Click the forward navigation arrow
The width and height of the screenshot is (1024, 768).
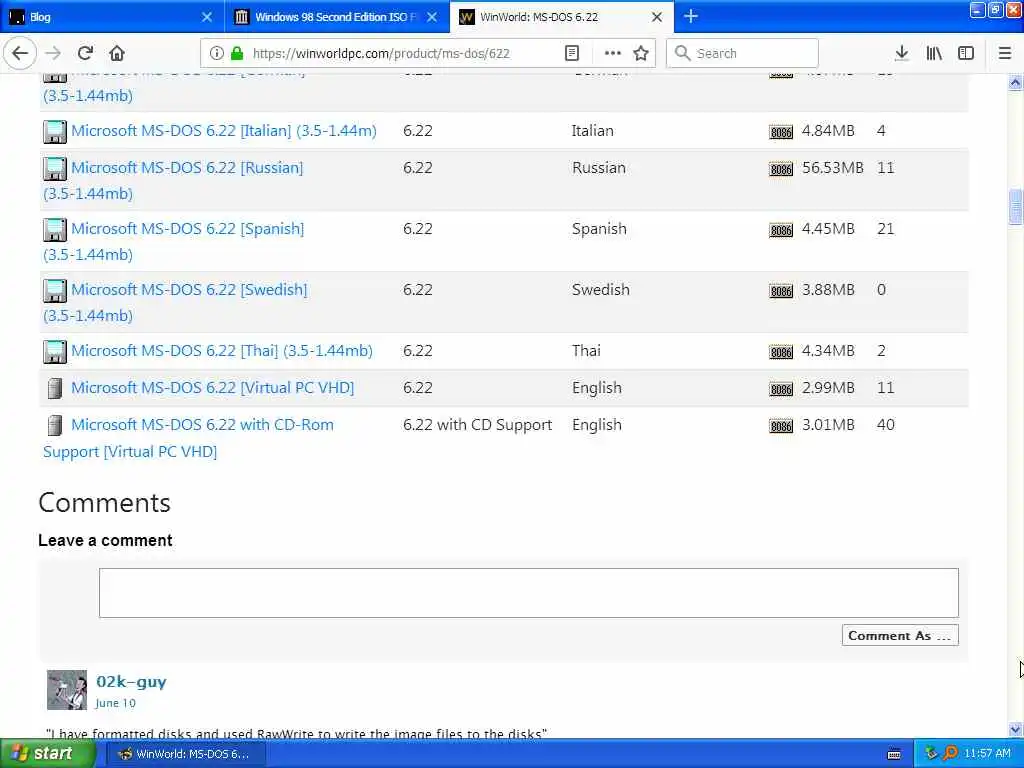pyautogui.click(x=54, y=53)
